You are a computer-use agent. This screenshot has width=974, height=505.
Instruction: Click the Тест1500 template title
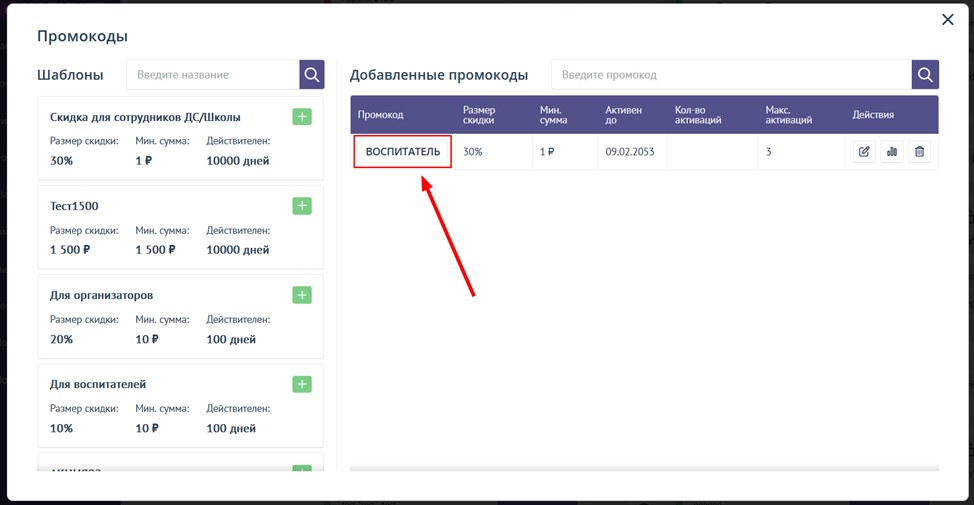[74, 206]
